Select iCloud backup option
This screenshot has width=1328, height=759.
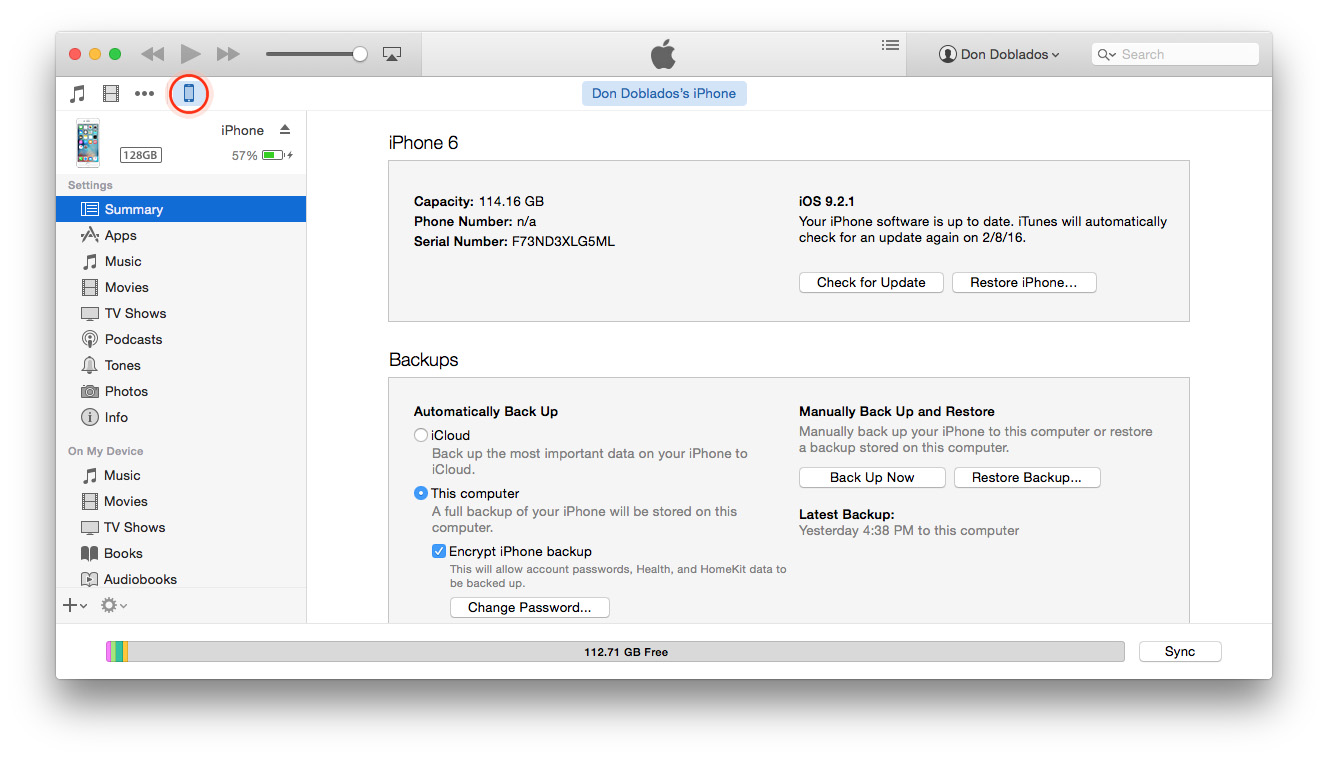[x=421, y=435]
